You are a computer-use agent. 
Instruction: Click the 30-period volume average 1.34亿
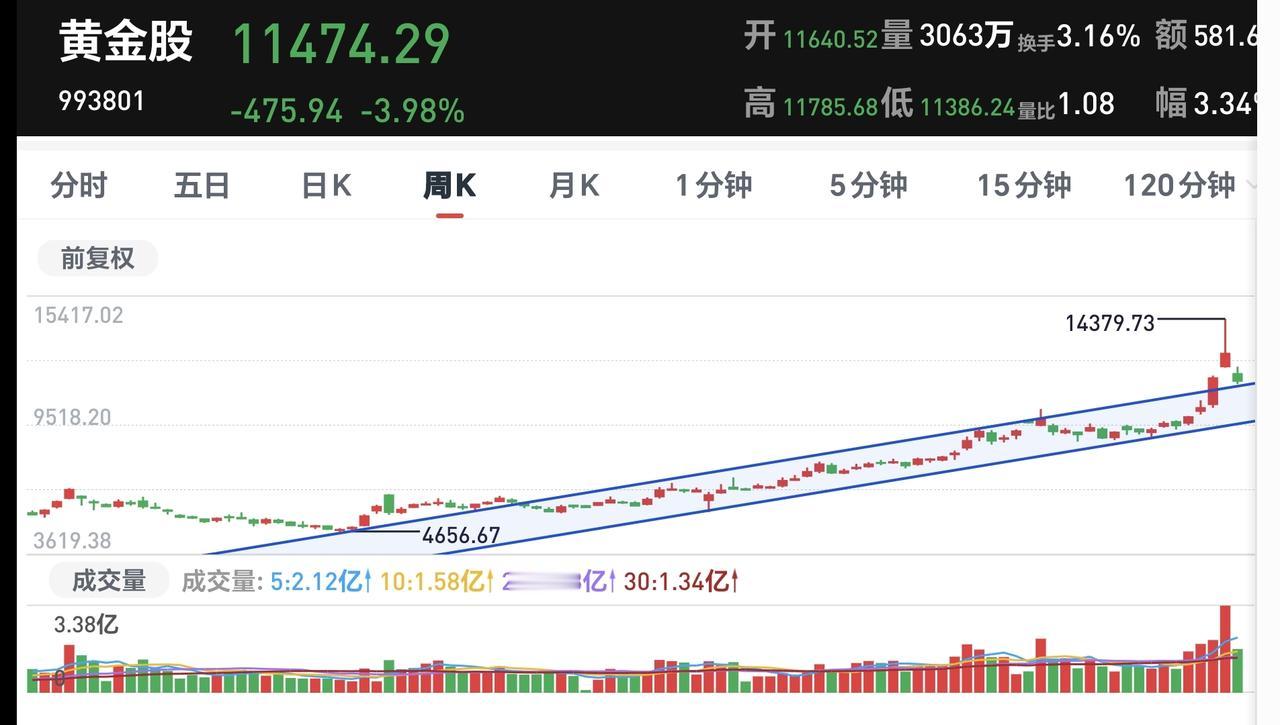click(x=681, y=581)
